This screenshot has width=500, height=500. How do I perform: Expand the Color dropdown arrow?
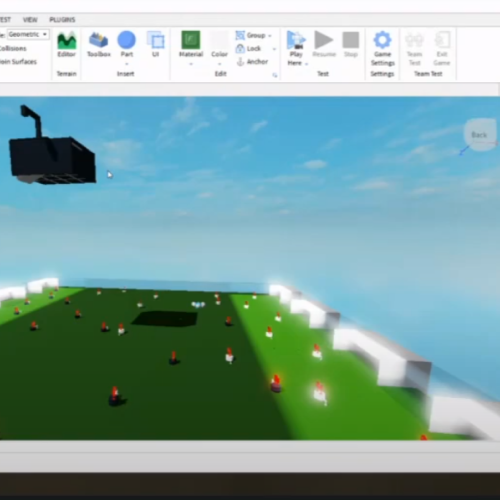pos(219,64)
